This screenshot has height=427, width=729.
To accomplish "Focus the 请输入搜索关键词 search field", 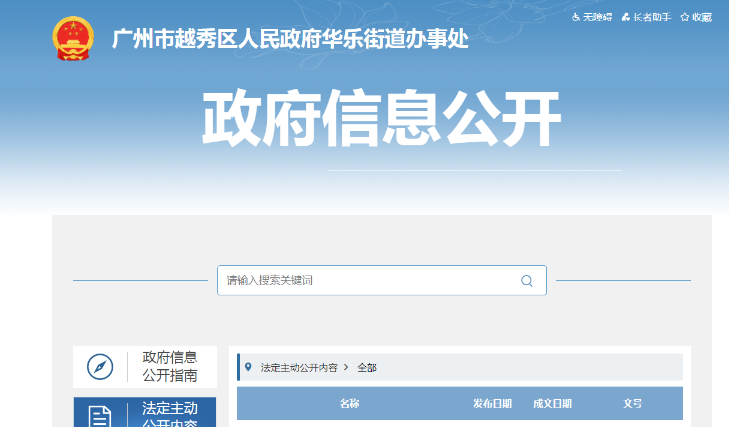I will click(365, 281).
